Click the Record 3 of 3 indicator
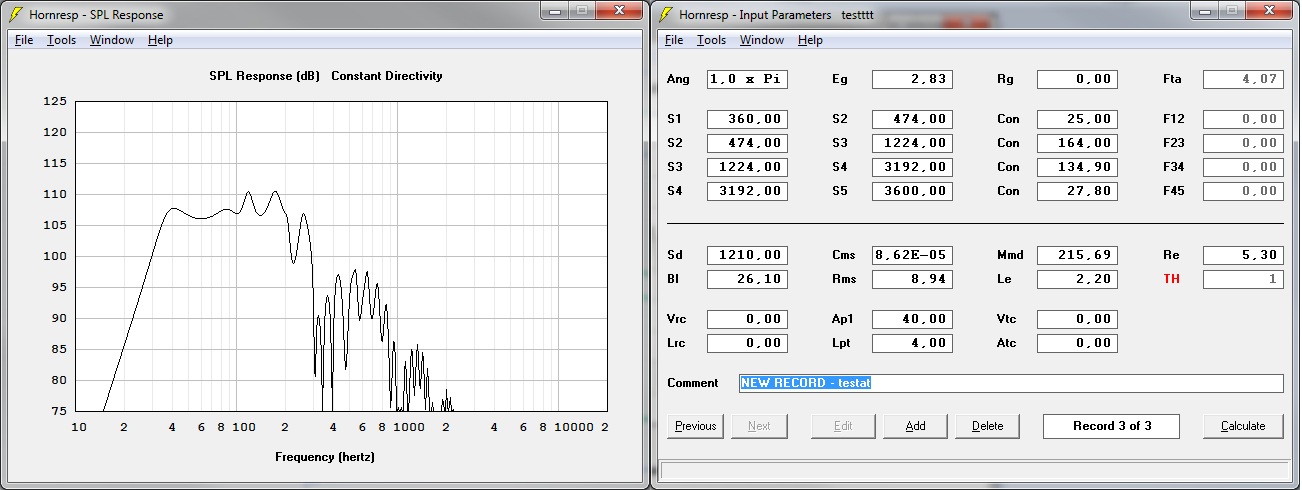 point(1111,426)
